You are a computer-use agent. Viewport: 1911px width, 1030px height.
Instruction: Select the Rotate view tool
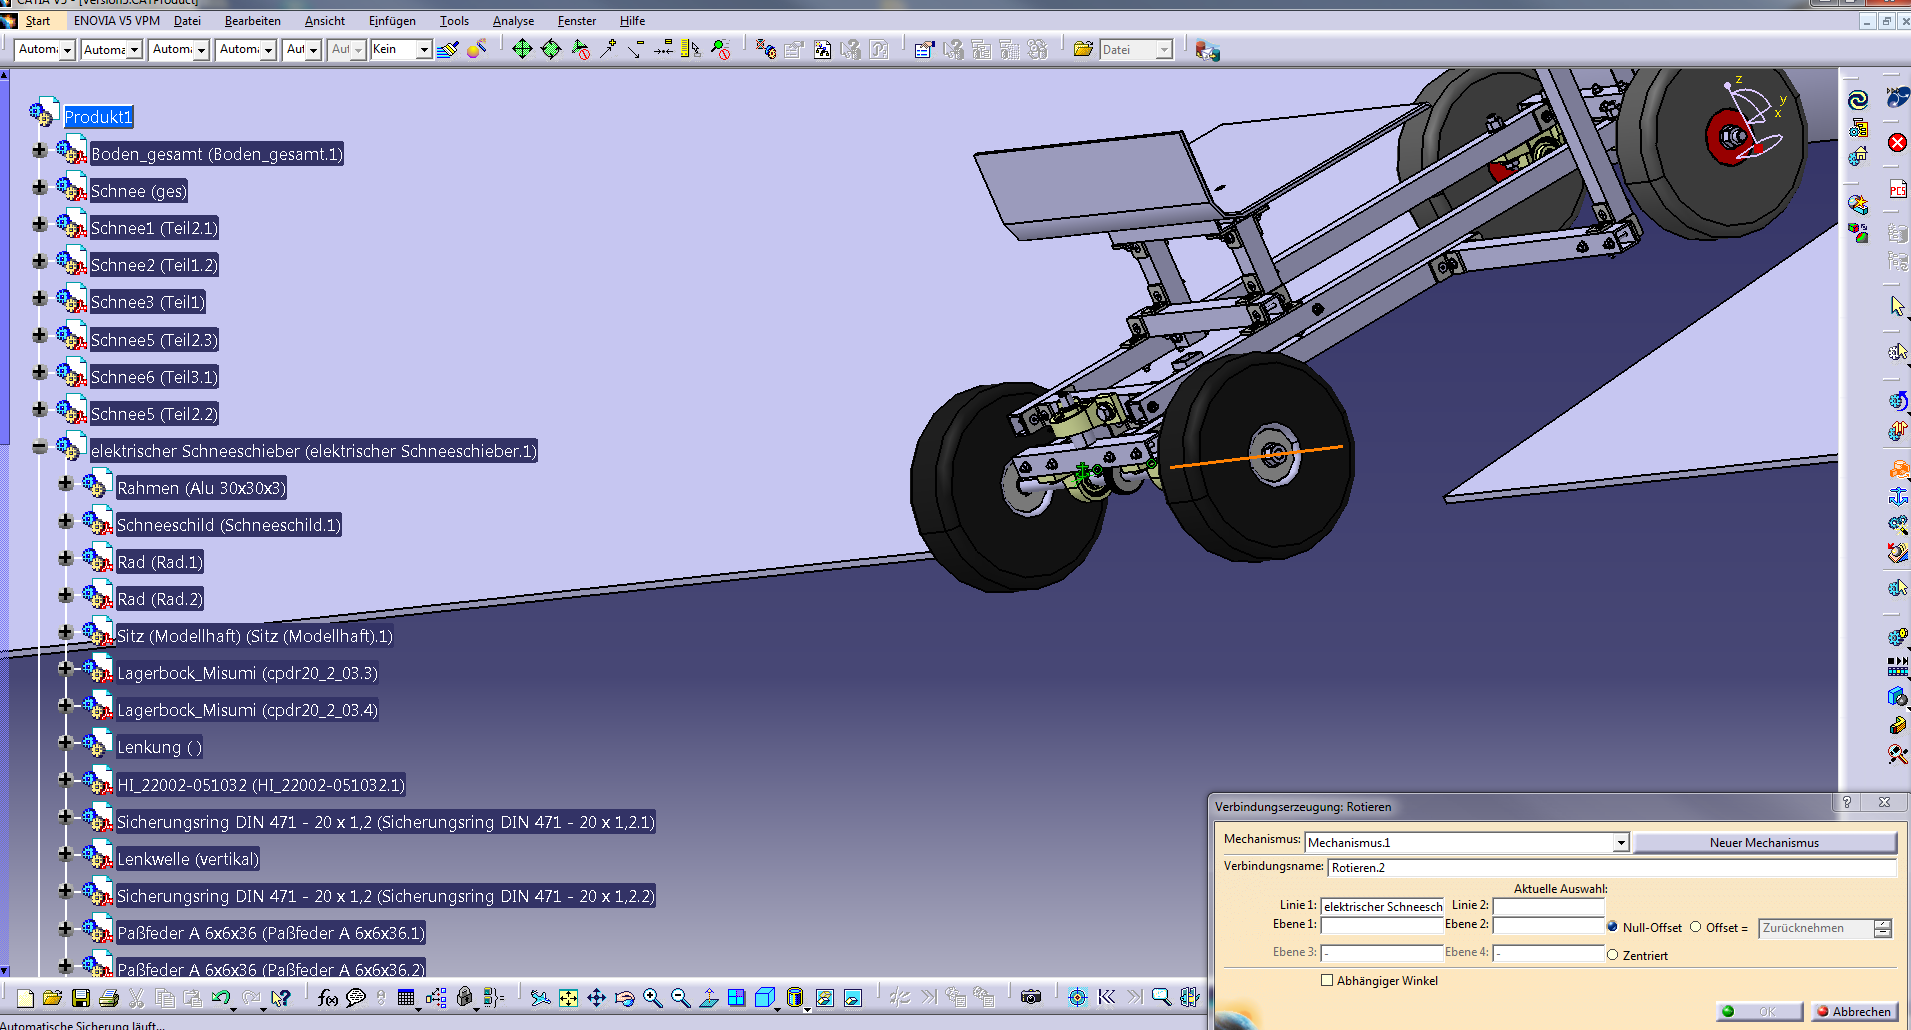pos(624,998)
